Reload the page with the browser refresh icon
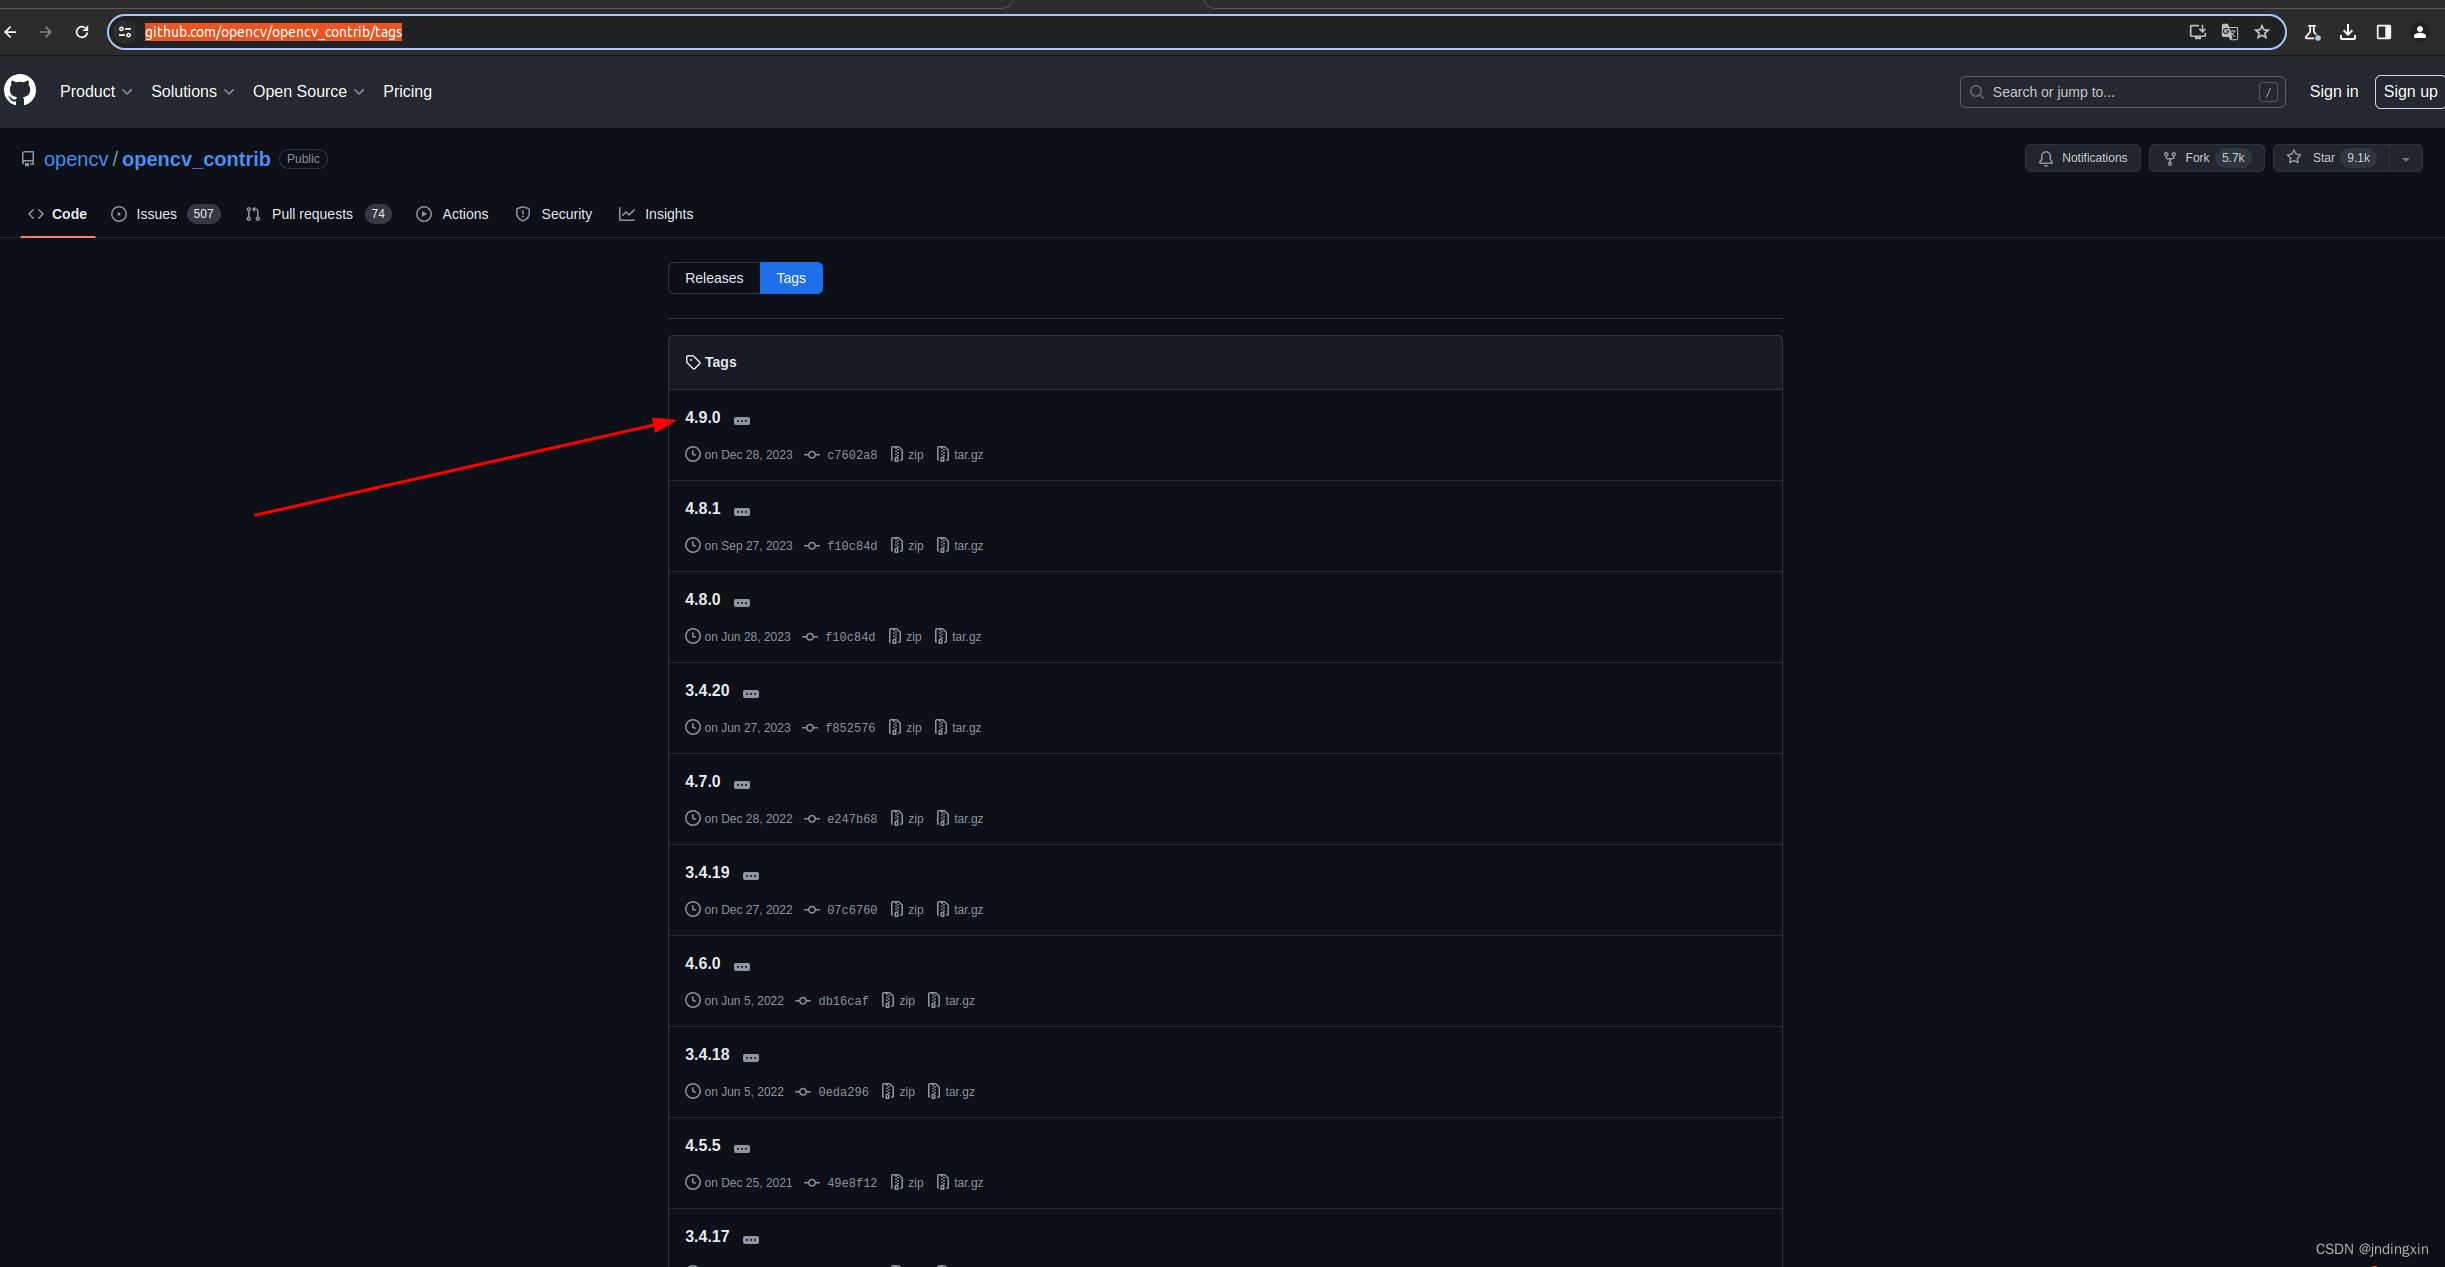This screenshot has height=1267, width=2445. 82,32
